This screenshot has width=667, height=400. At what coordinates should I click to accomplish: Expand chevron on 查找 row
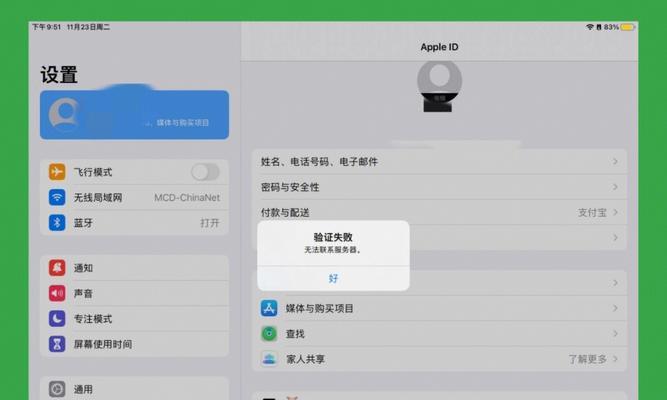[x=615, y=334]
